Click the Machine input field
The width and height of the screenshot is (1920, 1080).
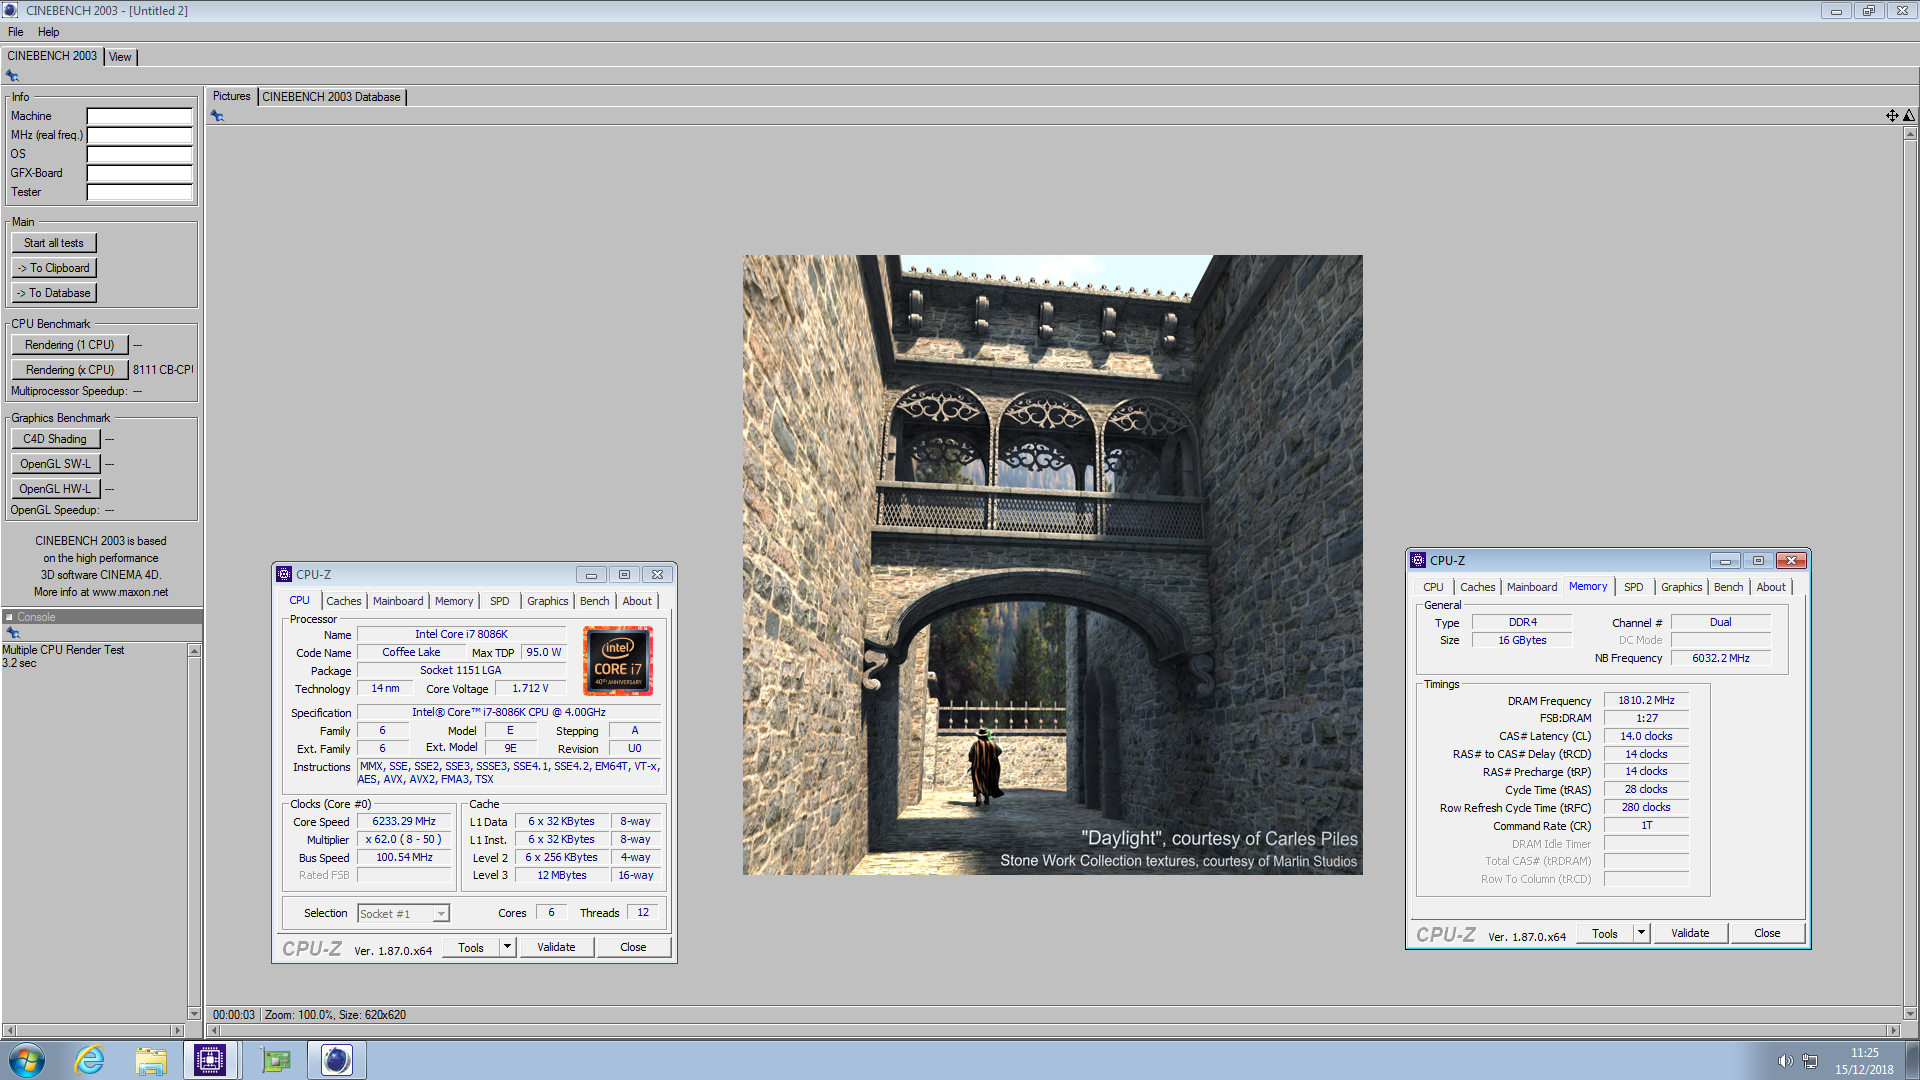139,116
